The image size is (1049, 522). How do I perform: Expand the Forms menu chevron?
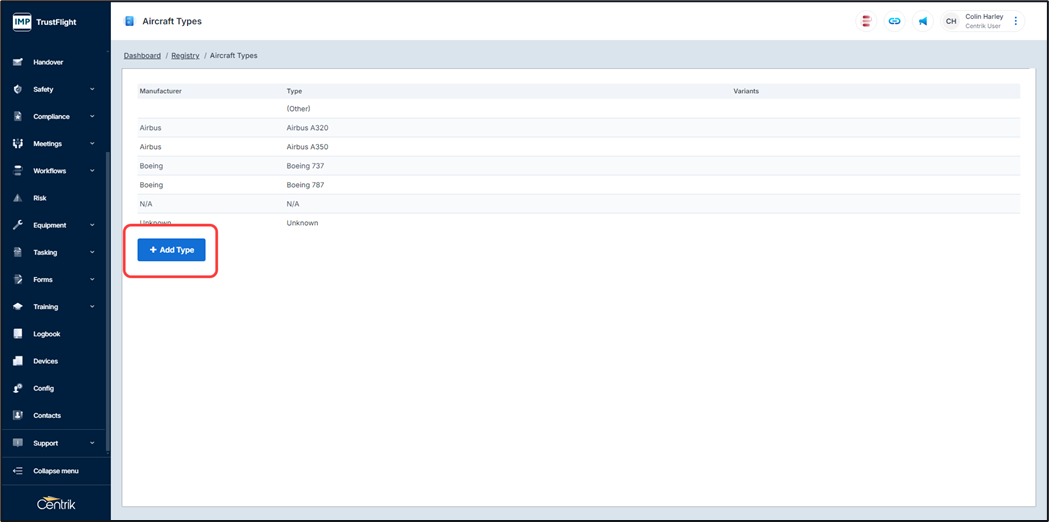point(92,280)
